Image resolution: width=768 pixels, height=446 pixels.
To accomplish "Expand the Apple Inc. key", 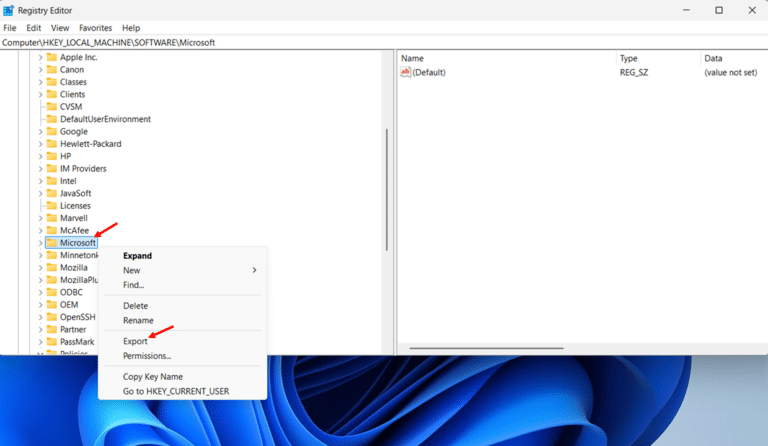I will tap(40, 57).
